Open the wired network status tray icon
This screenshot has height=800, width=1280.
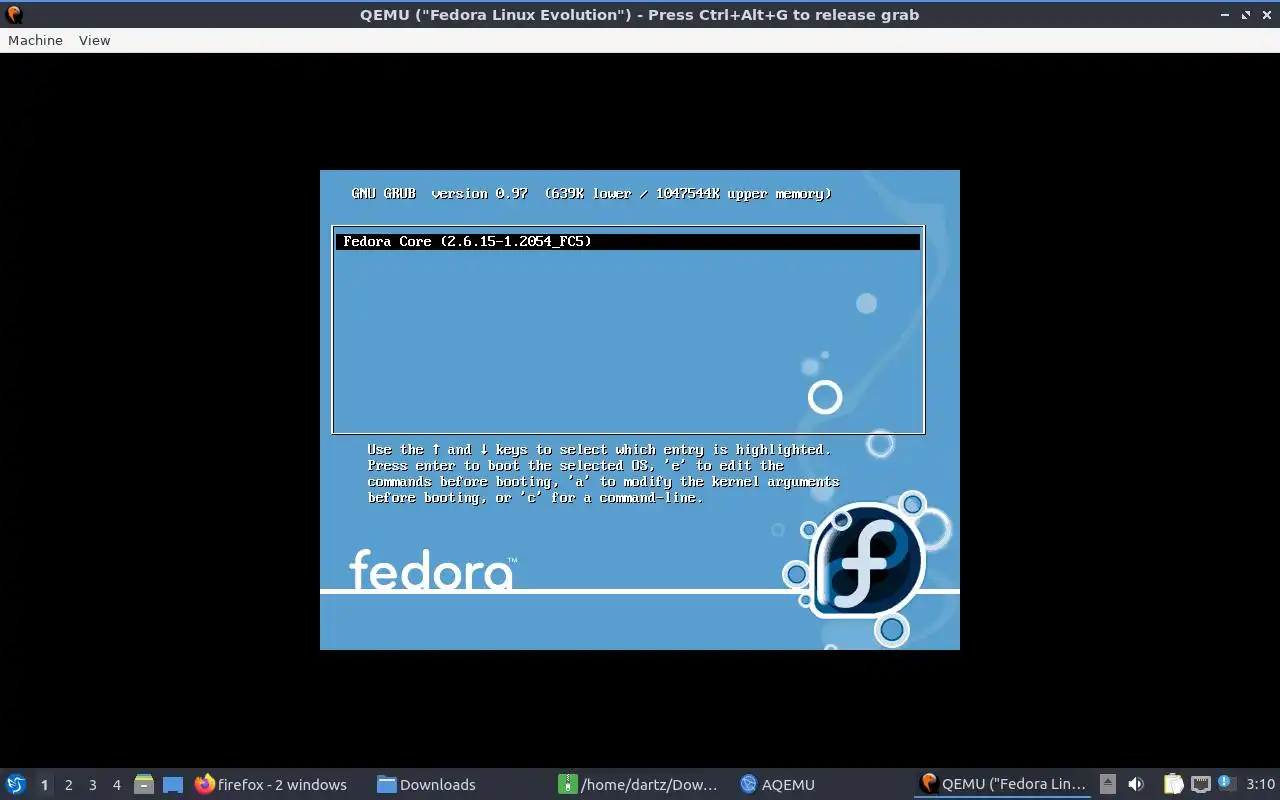1201,784
